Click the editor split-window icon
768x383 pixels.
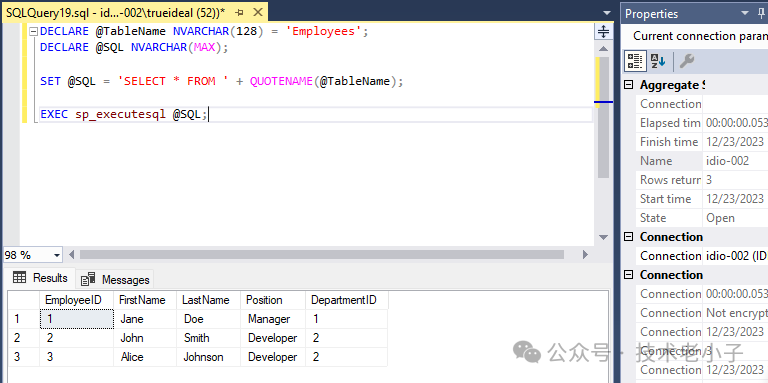603,32
